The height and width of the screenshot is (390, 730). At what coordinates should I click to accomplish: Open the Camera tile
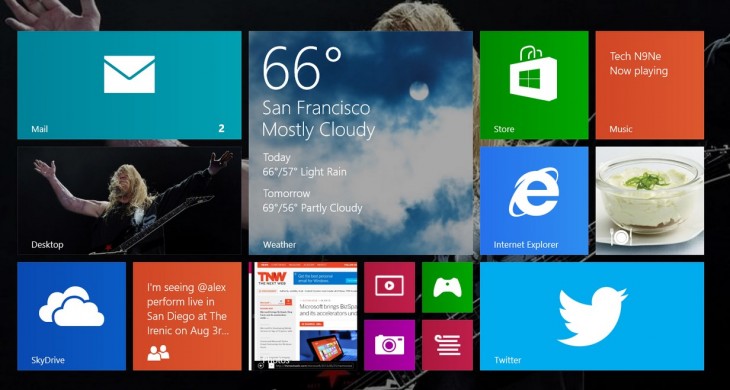click(389, 345)
